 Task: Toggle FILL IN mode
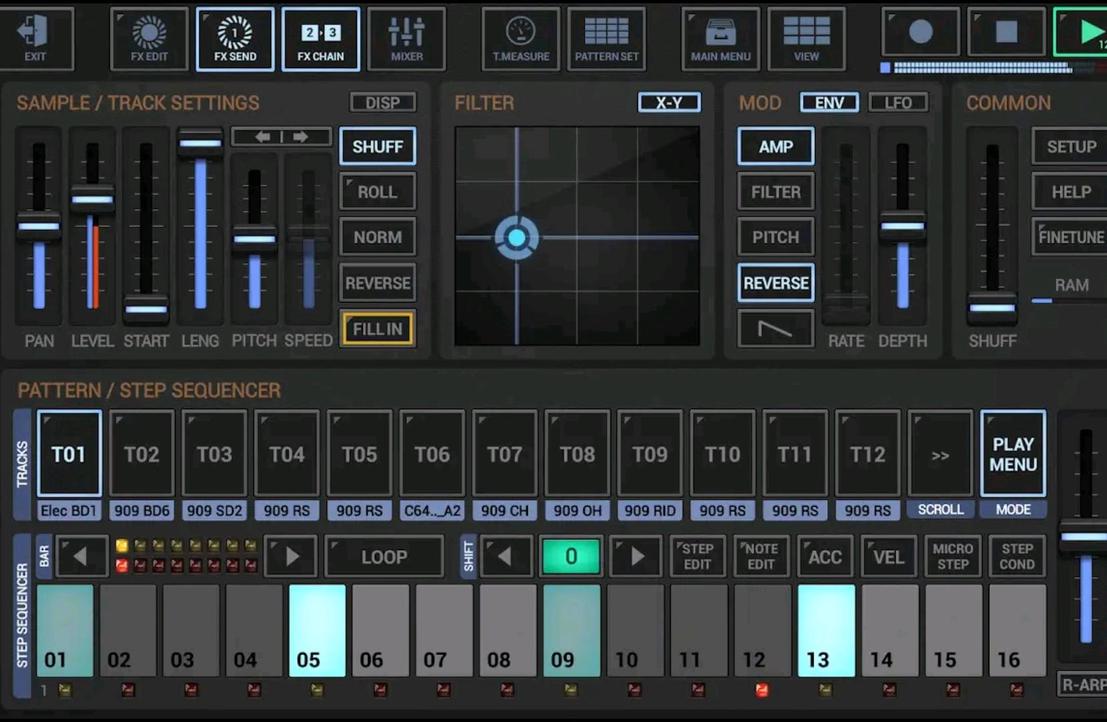(x=377, y=328)
